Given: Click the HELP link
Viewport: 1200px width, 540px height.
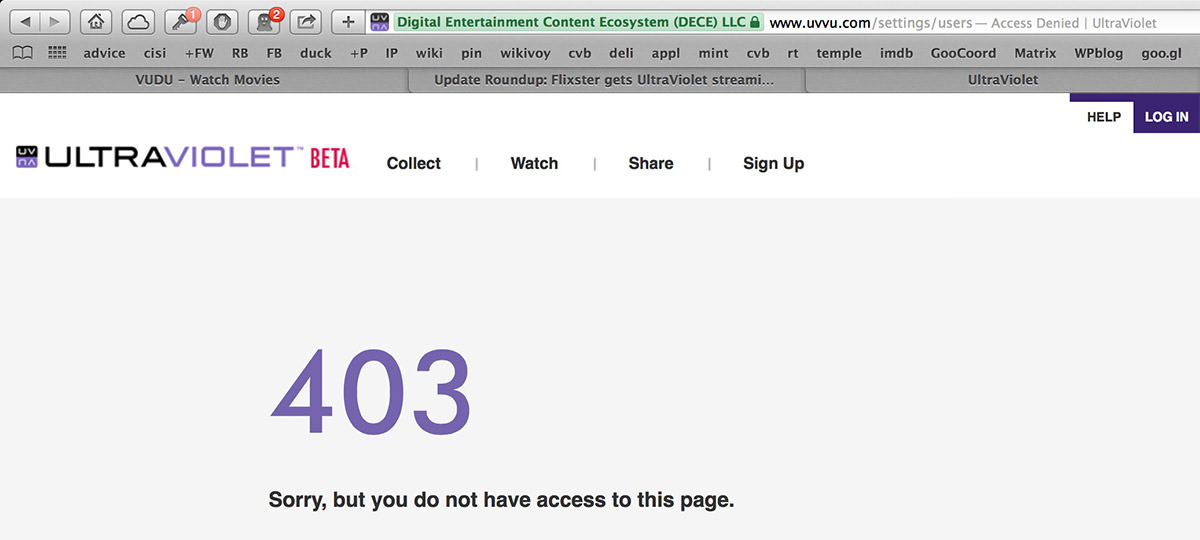Looking at the screenshot, I should 1104,117.
